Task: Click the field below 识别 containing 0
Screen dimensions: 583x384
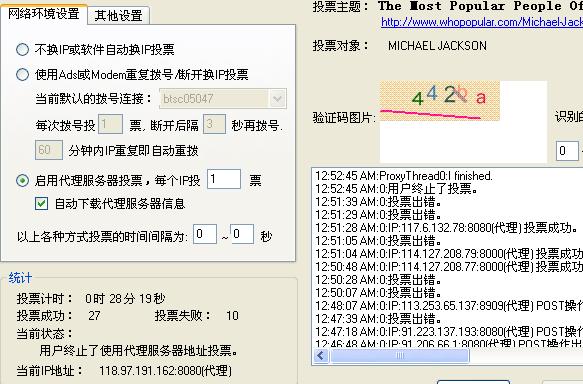Action: click(x=567, y=151)
